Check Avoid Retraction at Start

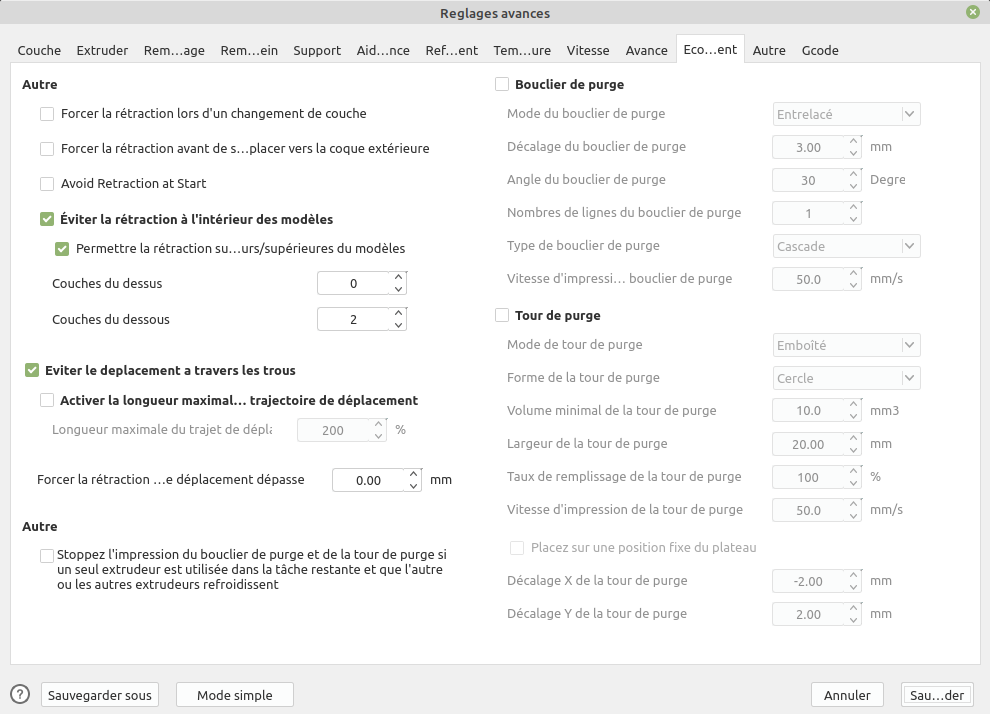pyautogui.click(x=47, y=184)
